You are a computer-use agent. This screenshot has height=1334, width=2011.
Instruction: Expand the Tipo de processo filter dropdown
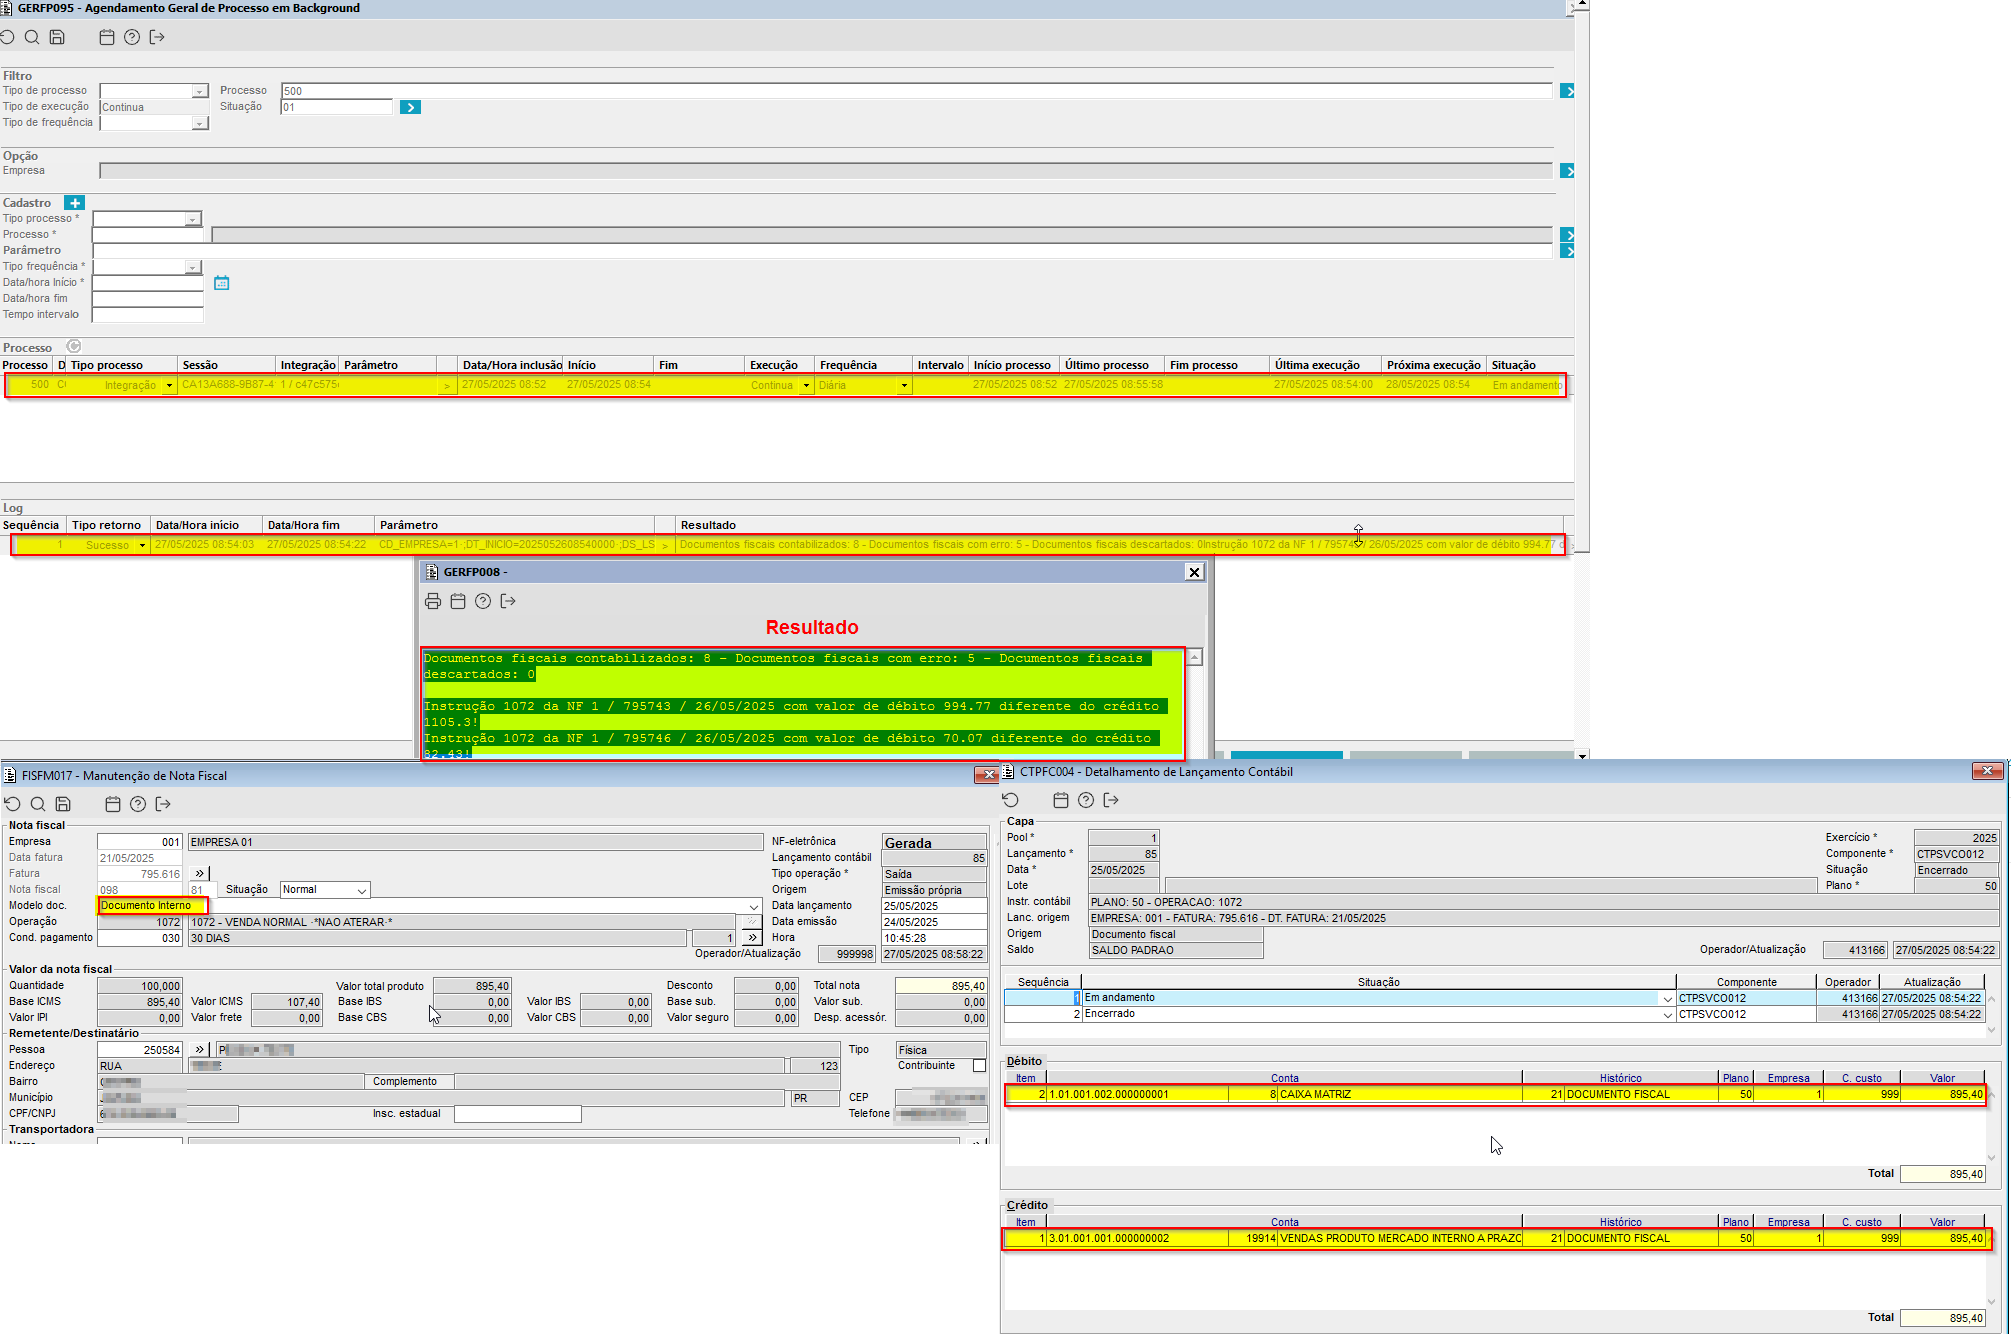point(200,91)
